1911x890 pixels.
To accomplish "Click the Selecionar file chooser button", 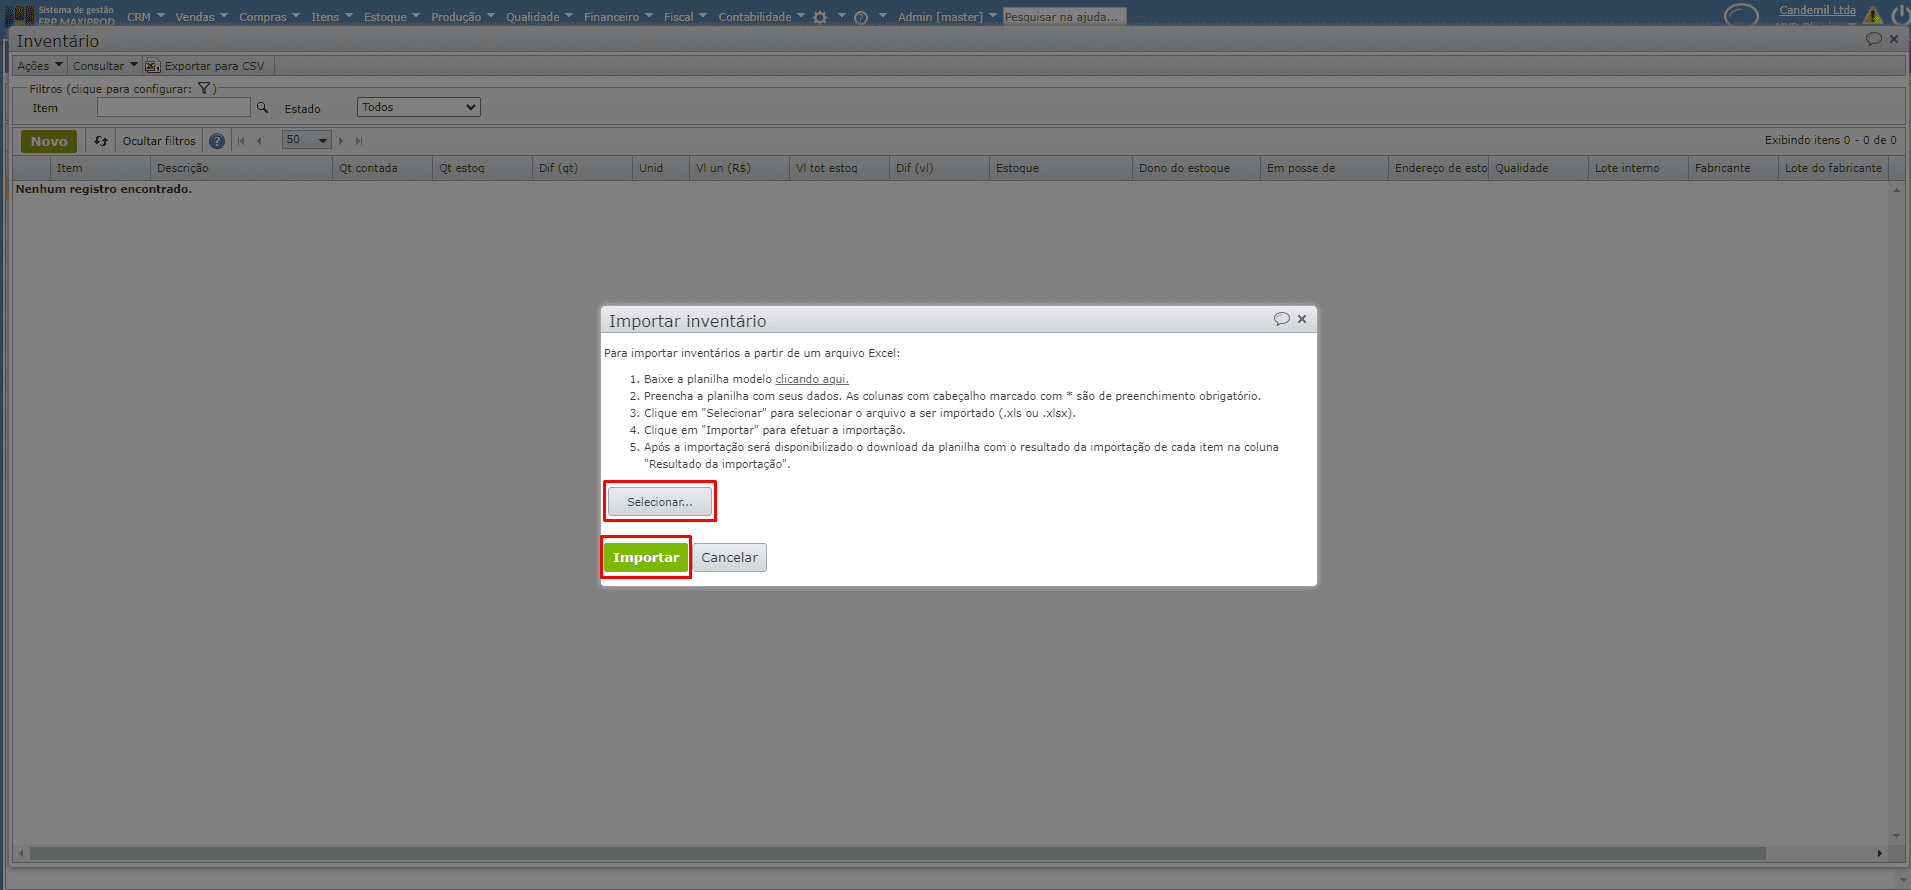I will [660, 502].
